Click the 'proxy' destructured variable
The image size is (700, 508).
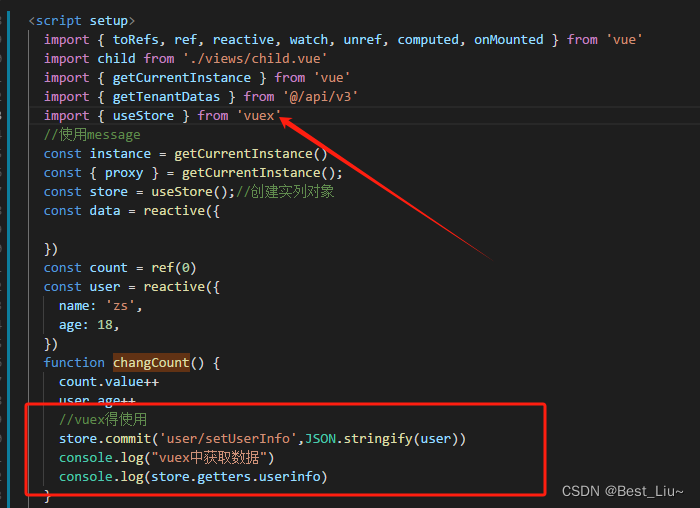coord(124,173)
